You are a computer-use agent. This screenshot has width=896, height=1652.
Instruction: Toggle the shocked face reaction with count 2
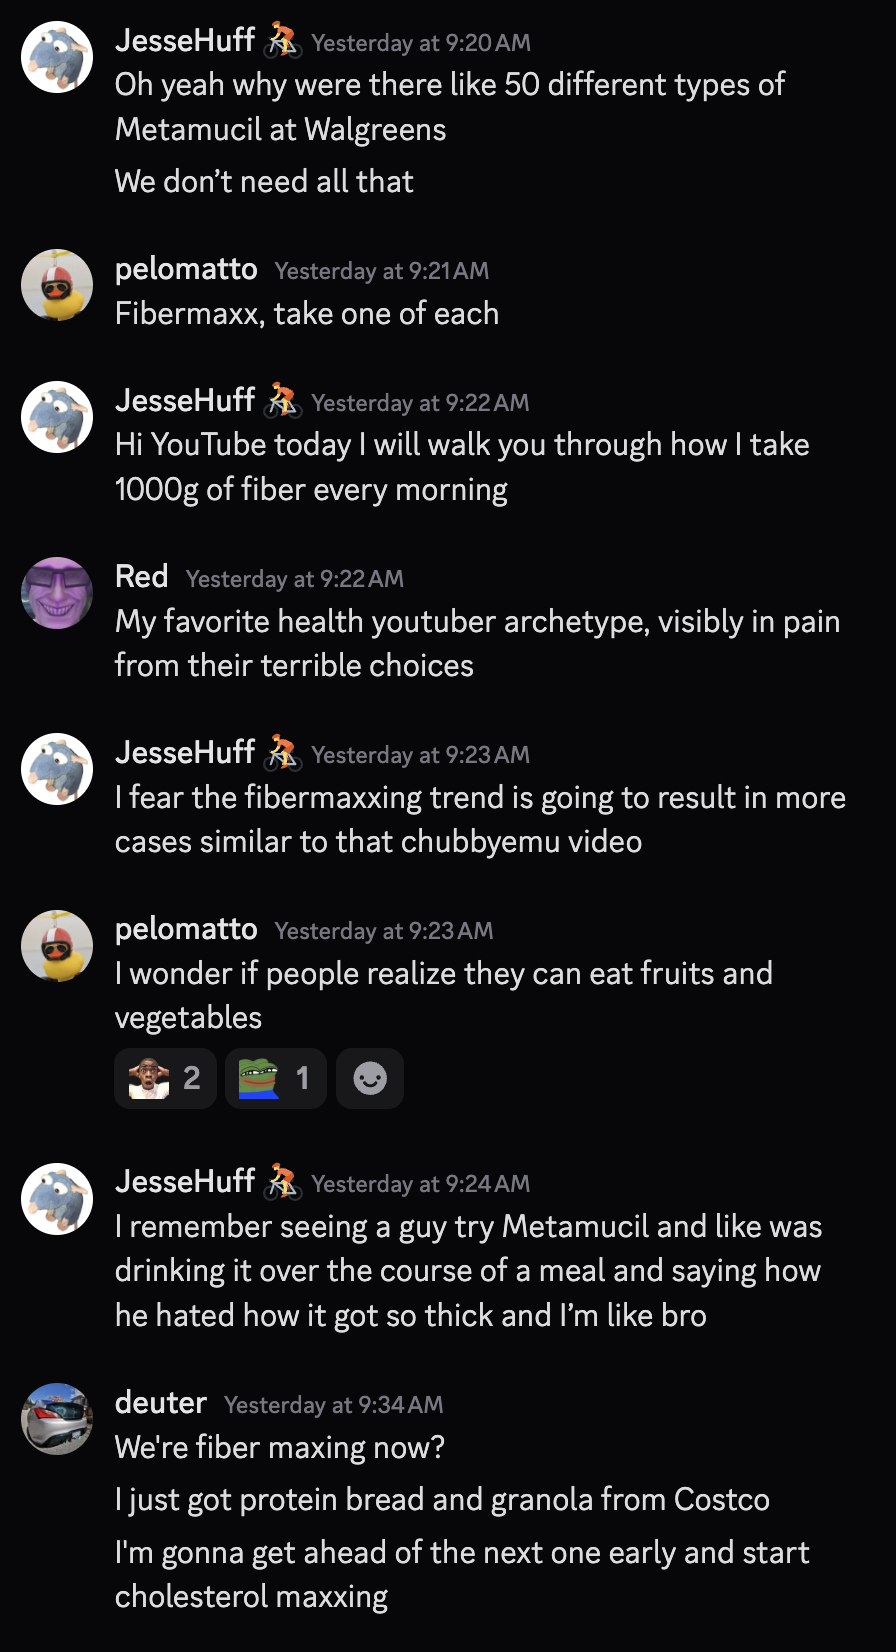pyautogui.click(x=165, y=1078)
